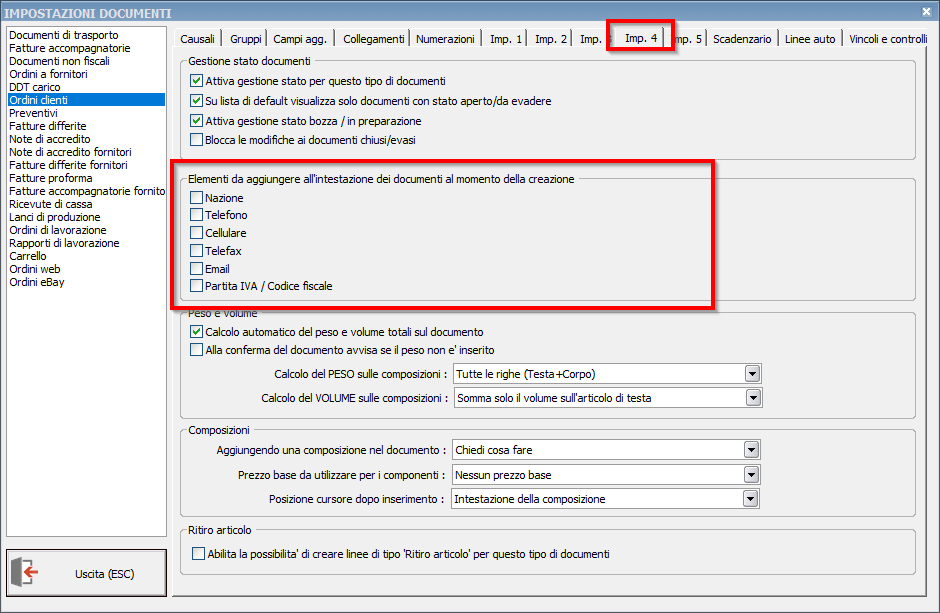Select 'Ricevute di cassa' in the list
The width and height of the screenshot is (940, 613).
click(x=86, y=204)
